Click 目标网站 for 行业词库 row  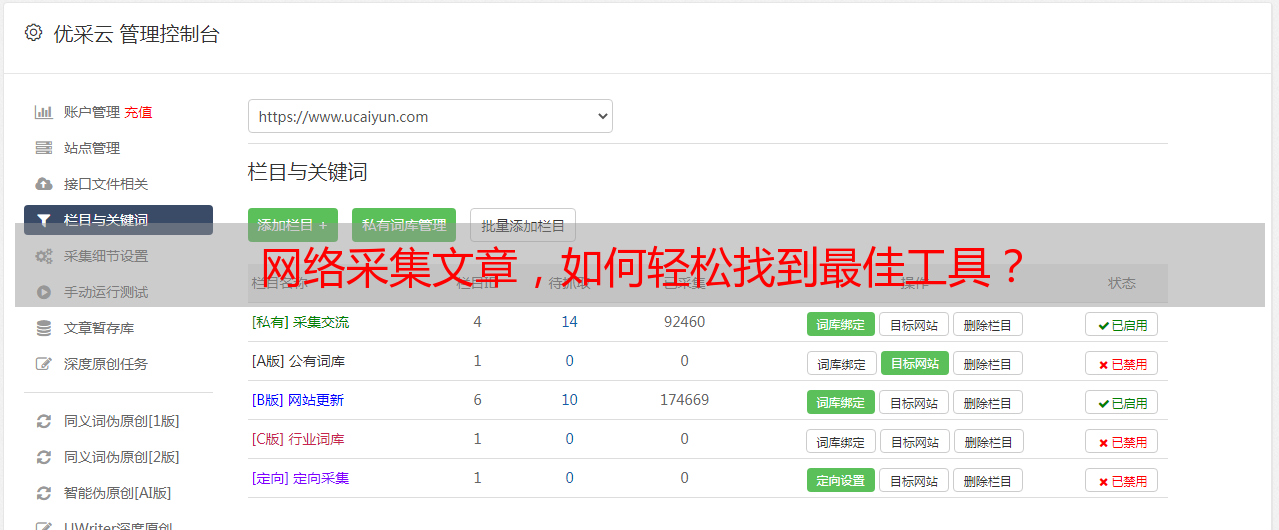point(915,441)
